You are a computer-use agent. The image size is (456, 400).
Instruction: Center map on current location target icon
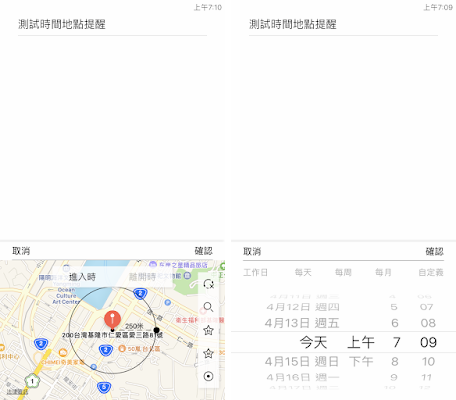click(x=208, y=376)
